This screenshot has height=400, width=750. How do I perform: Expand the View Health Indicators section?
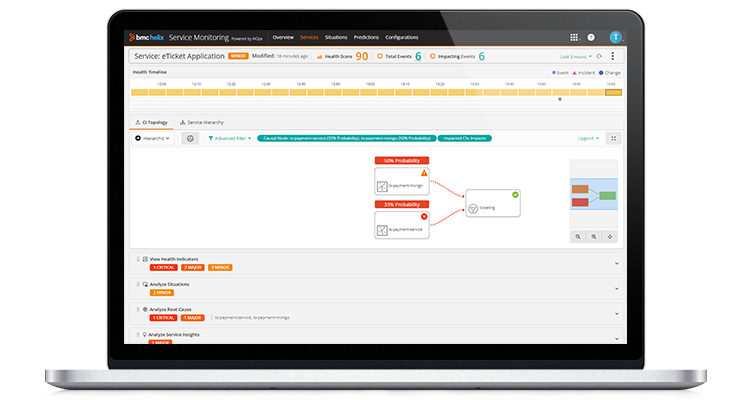[x=616, y=263]
